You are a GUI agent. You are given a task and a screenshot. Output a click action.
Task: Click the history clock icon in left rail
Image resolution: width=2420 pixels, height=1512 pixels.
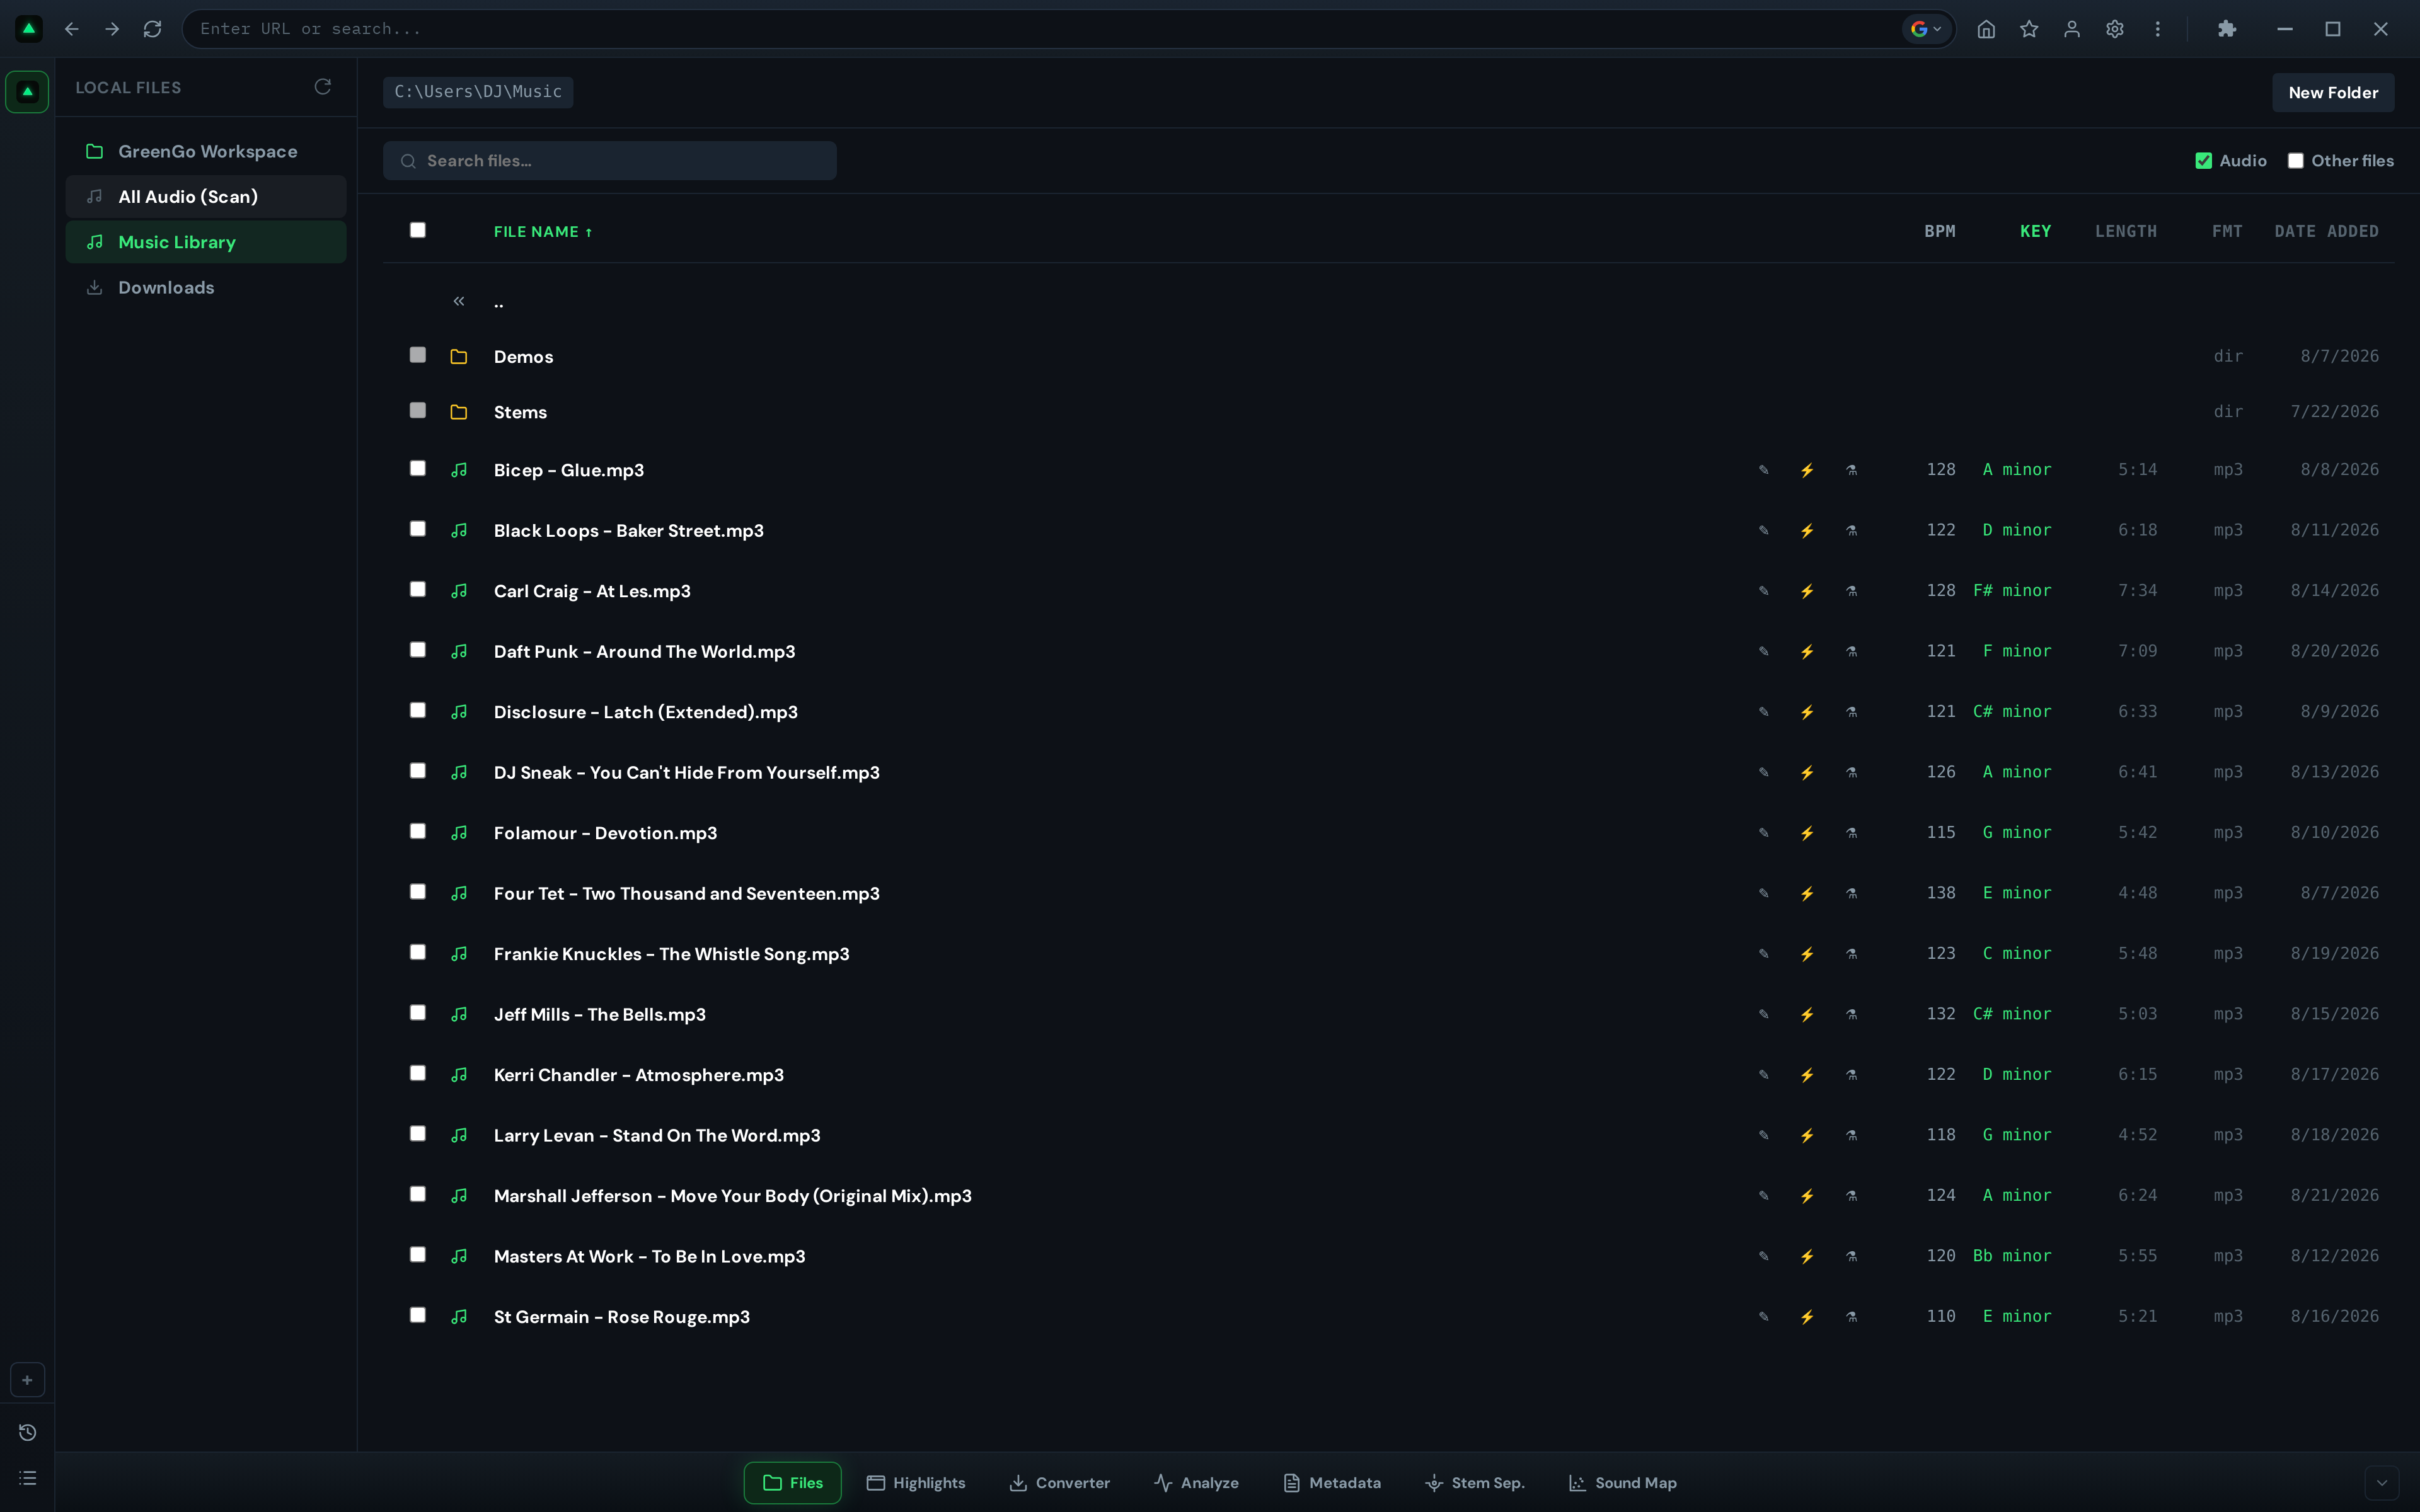[28, 1433]
